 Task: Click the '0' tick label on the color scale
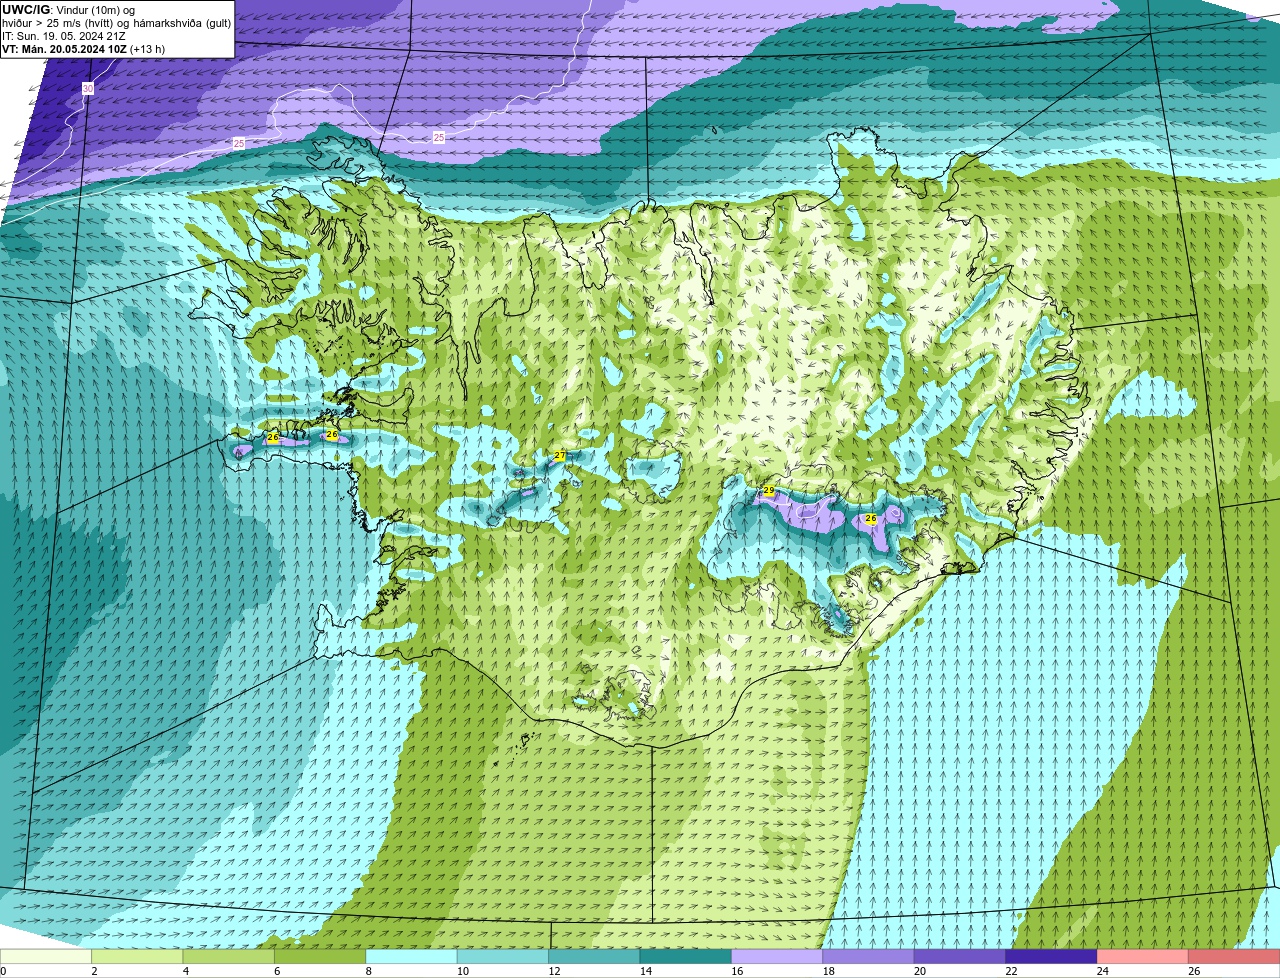3,971
